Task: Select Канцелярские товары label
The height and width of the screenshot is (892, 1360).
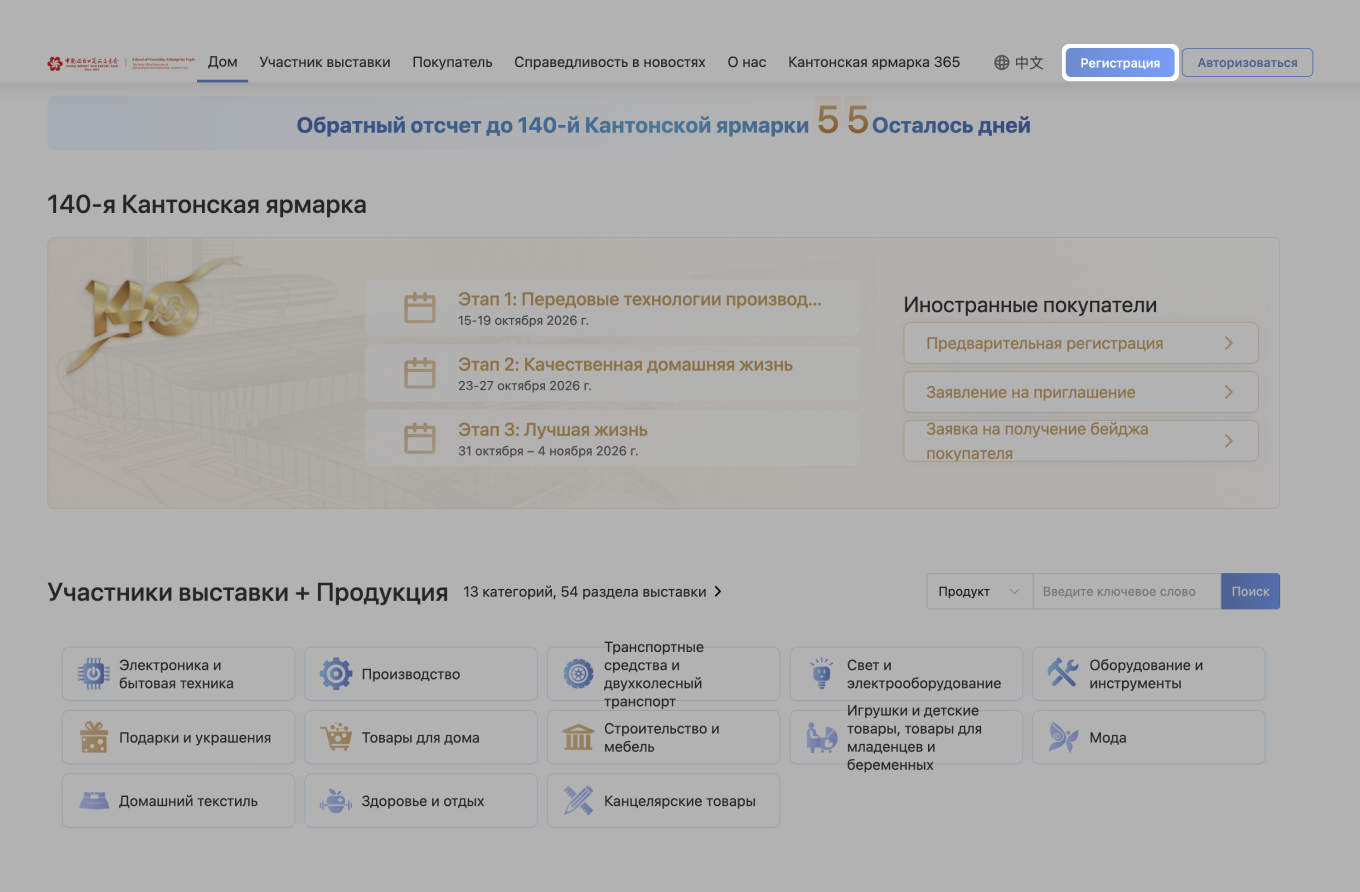Action: tap(680, 801)
